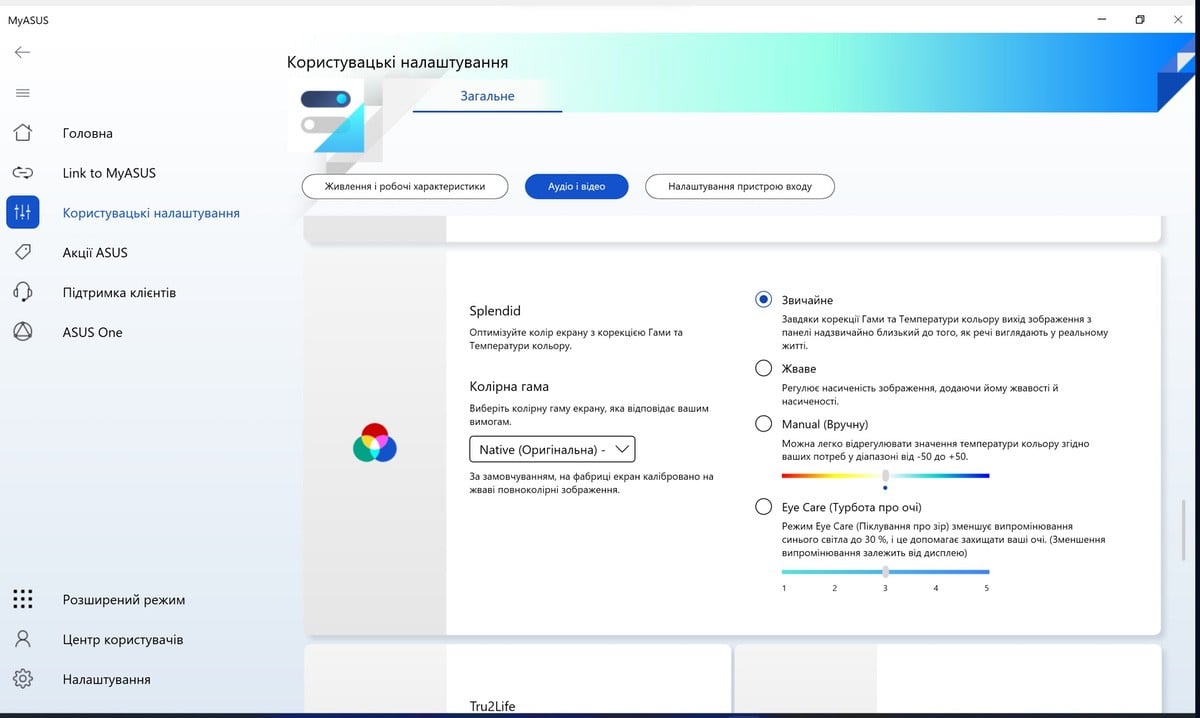This screenshot has height=718, width=1200.
Task: Switch to the Загальне tab
Action: click(x=487, y=96)
